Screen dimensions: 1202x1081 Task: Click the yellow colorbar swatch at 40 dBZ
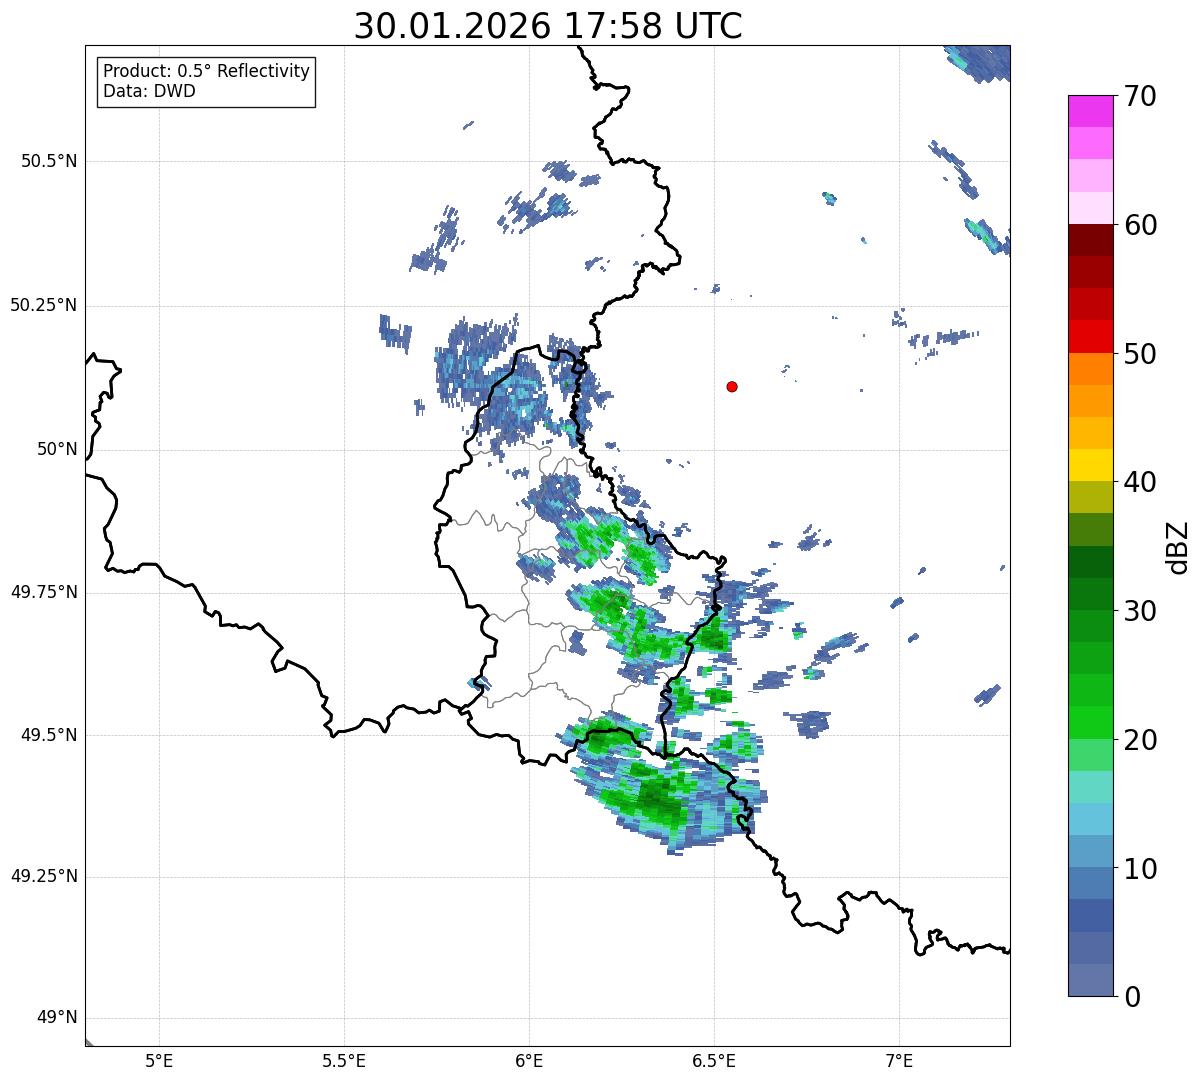[x=1090, y=465]
